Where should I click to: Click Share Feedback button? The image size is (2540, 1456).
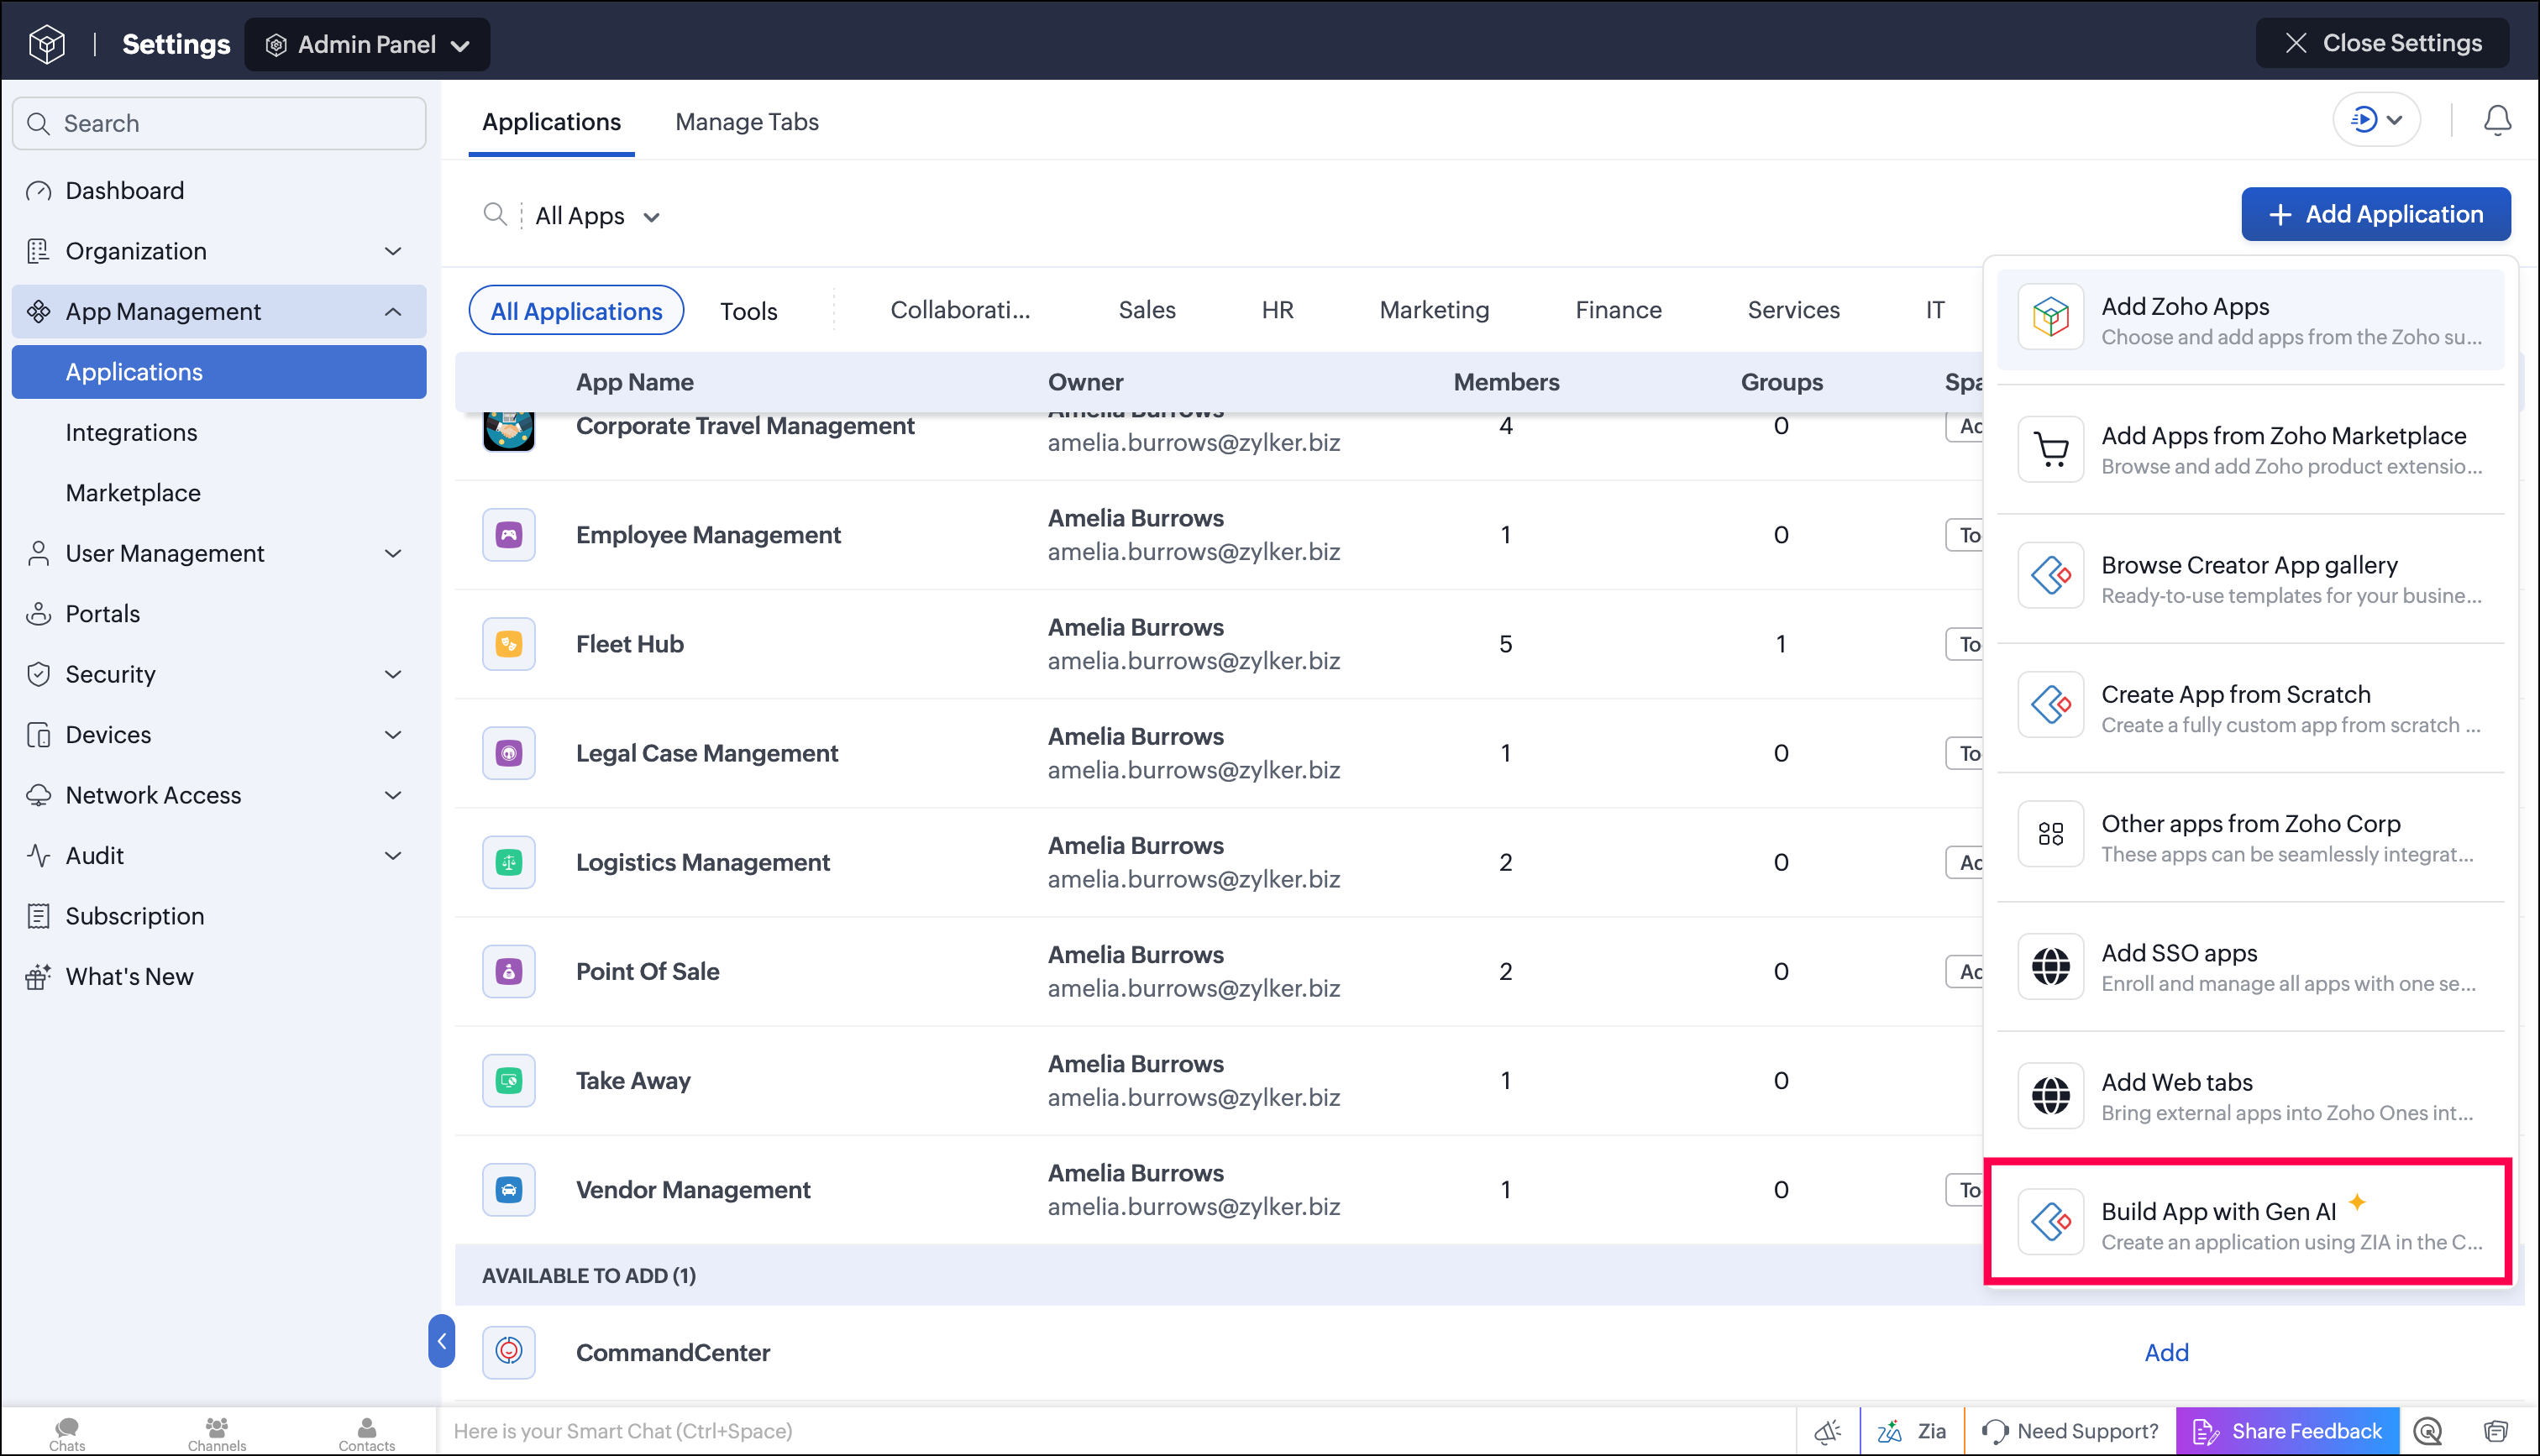(x=2287, y=1431)
